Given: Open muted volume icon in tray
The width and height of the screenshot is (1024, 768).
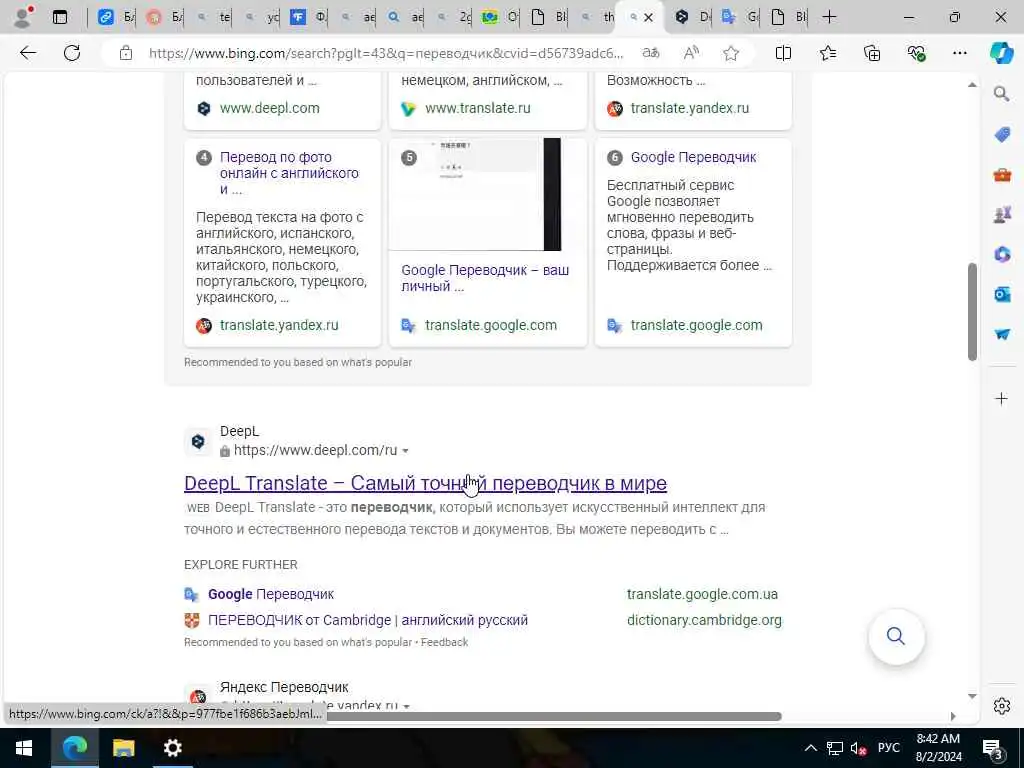Looking at the screenshot, I should click(858, 748).
